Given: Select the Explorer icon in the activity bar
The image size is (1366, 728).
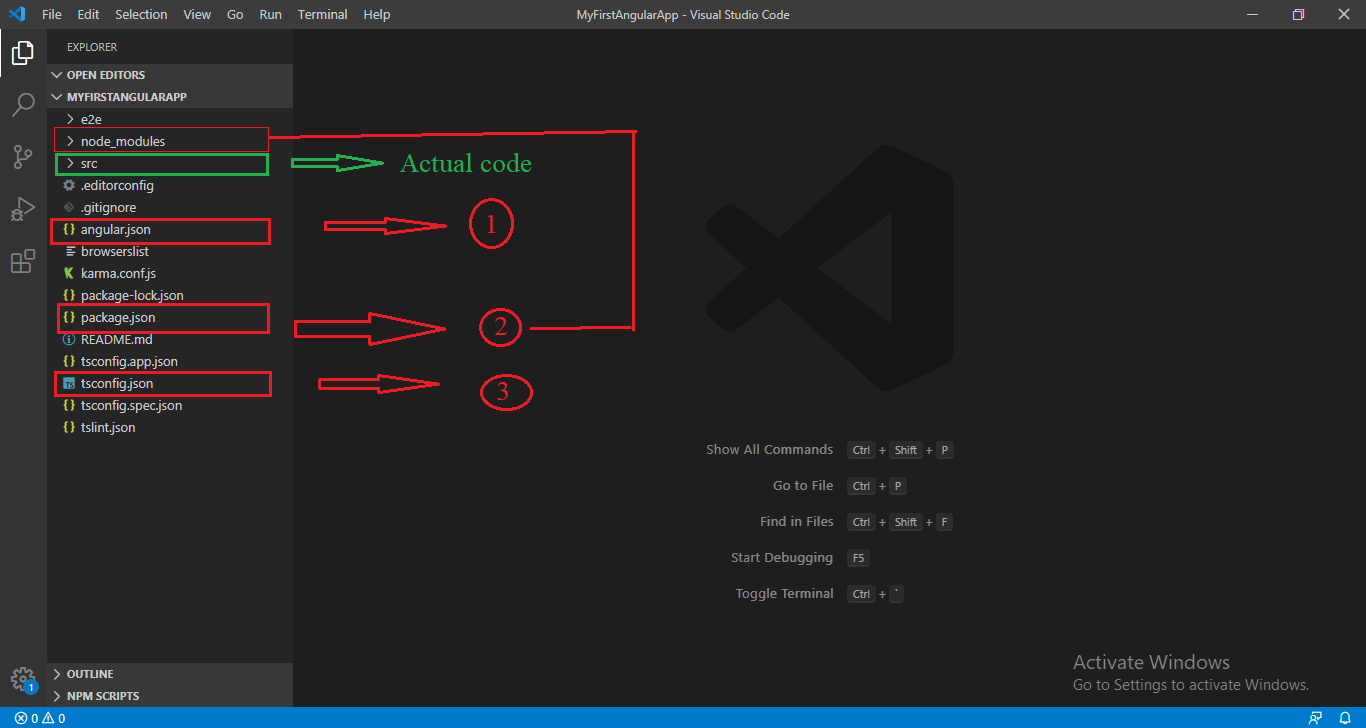Looking at the screenshot, I should [22, 53].
